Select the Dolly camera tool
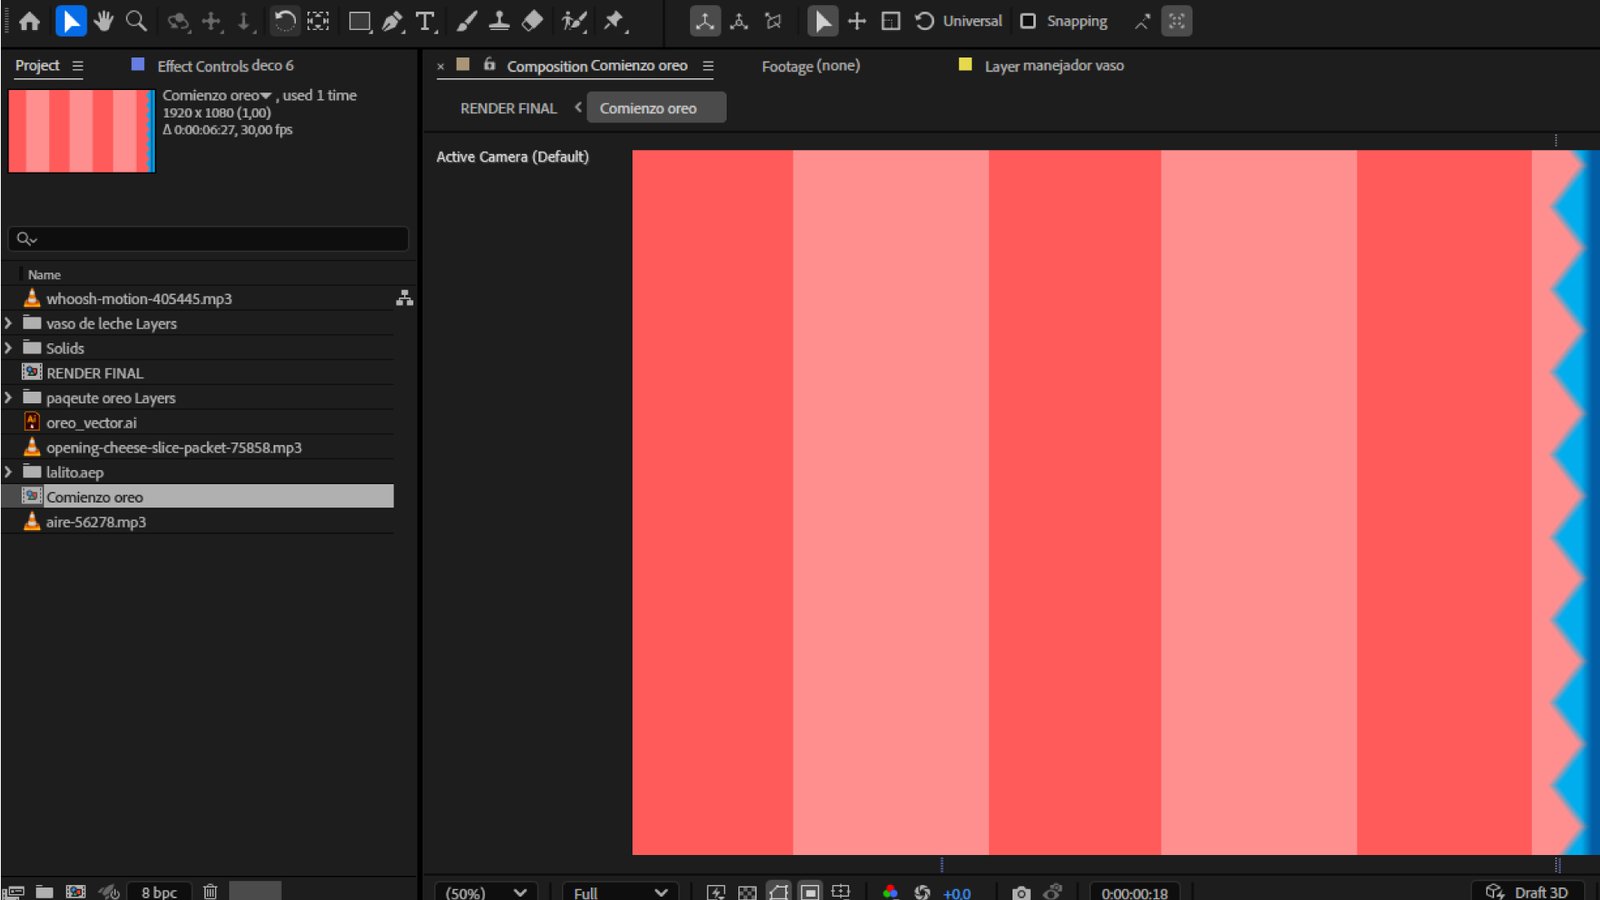The height and width of the screenshot is (900, 1600). (244, 21)
